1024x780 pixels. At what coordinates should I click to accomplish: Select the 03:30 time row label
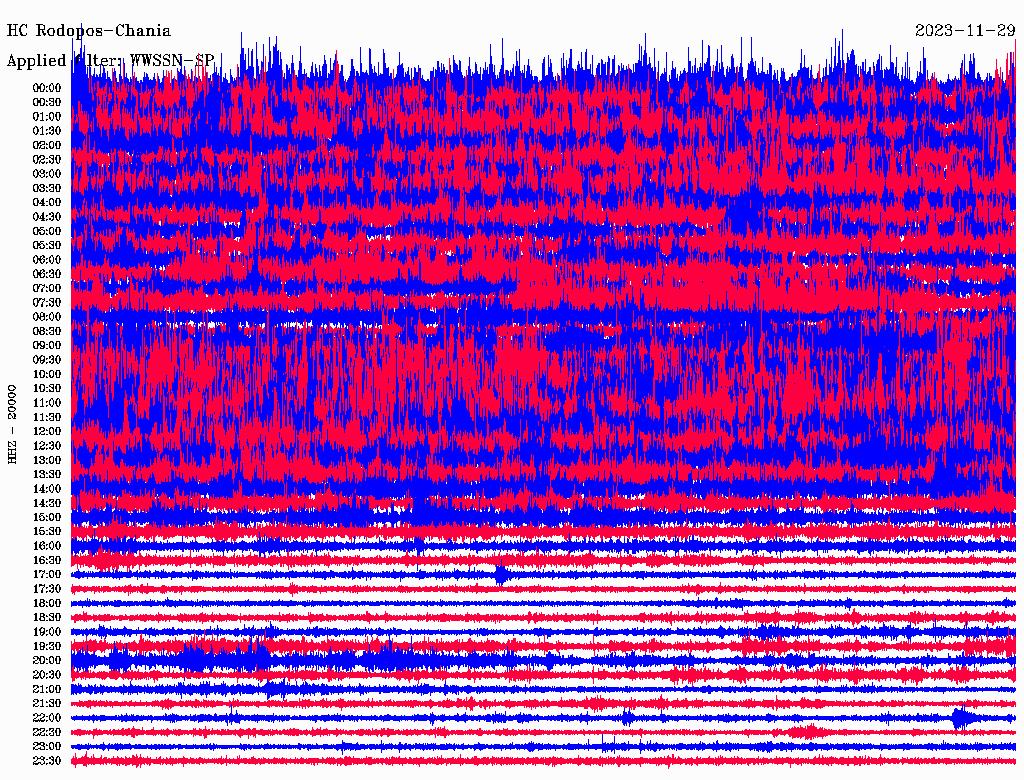point(47,188)
